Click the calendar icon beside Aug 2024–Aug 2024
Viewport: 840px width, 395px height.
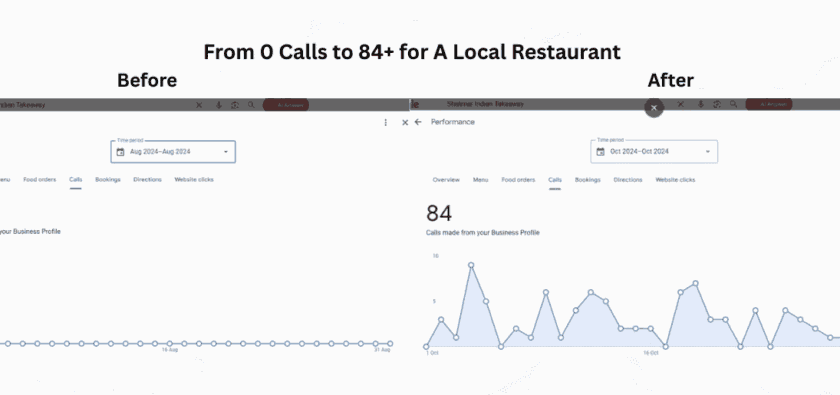(x=120, y=152)
